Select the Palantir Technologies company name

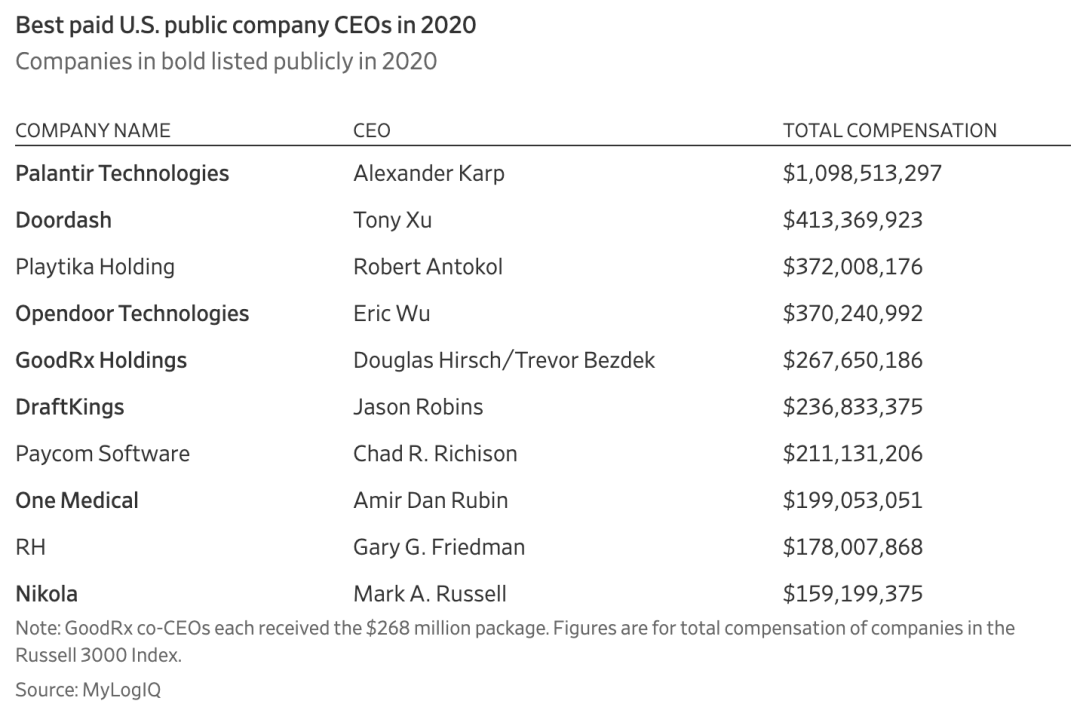tap(122, 173)
